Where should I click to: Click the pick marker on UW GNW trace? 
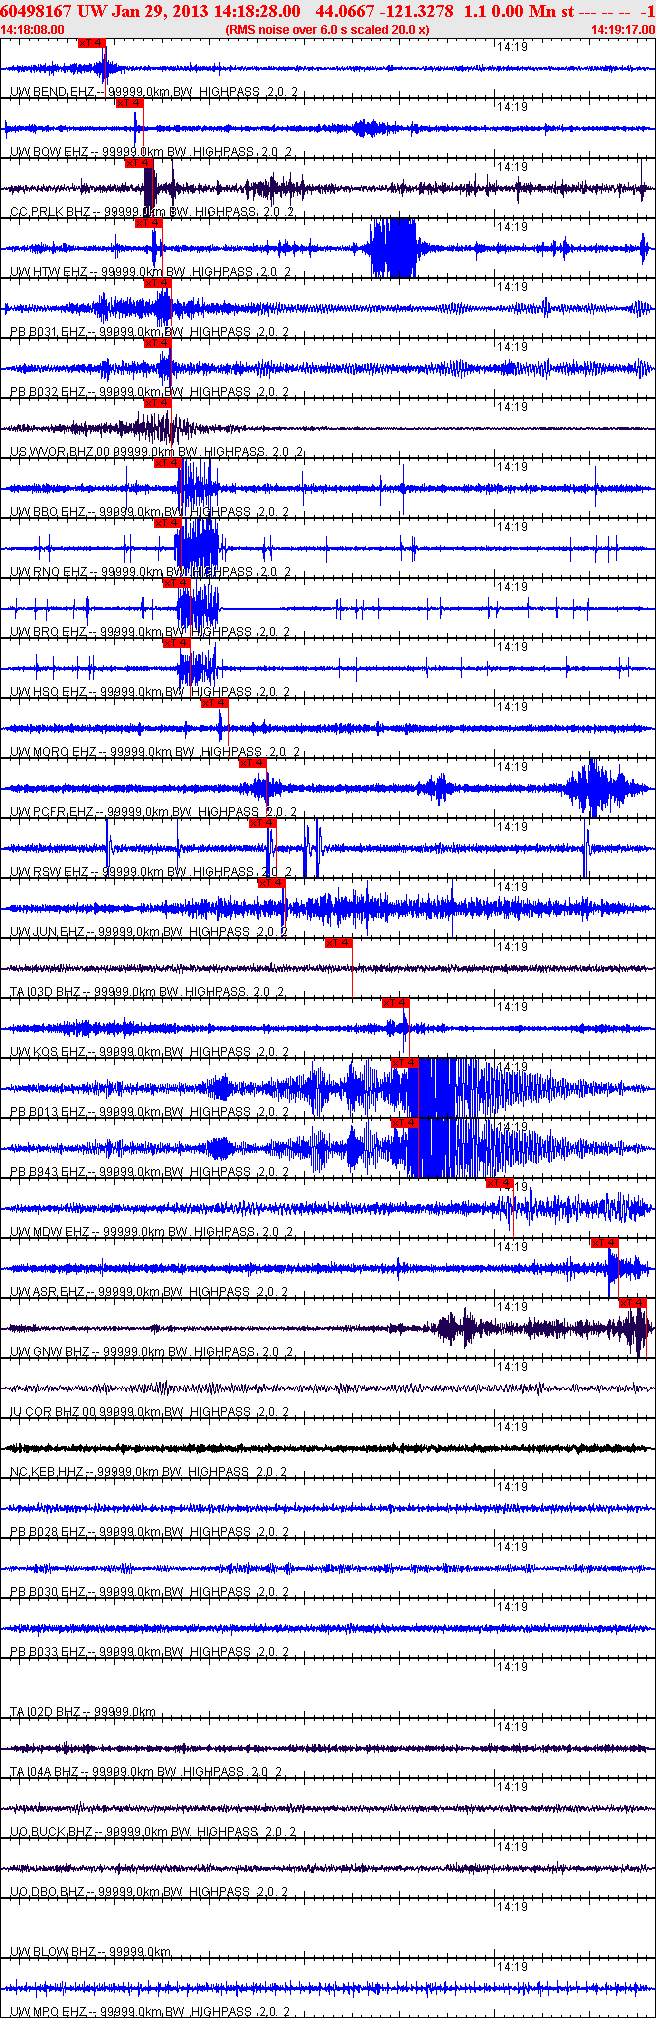point(633,1303)
